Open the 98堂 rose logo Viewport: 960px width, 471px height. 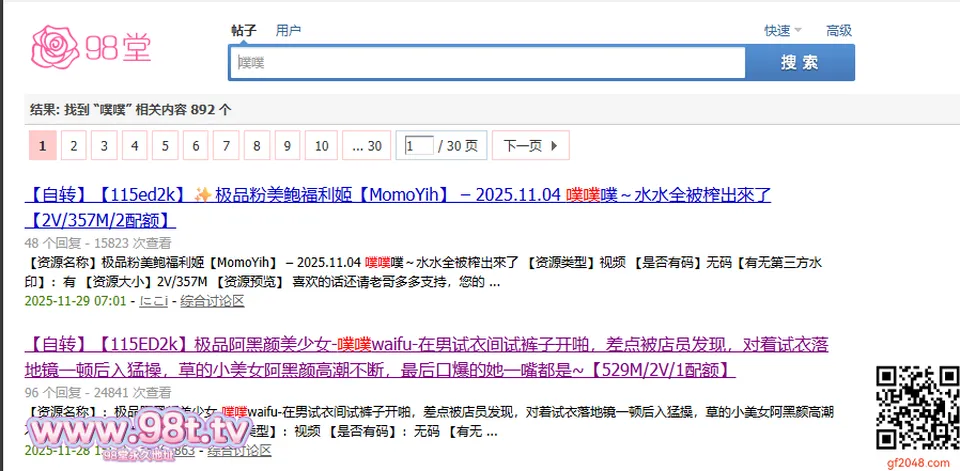(91, 47)
